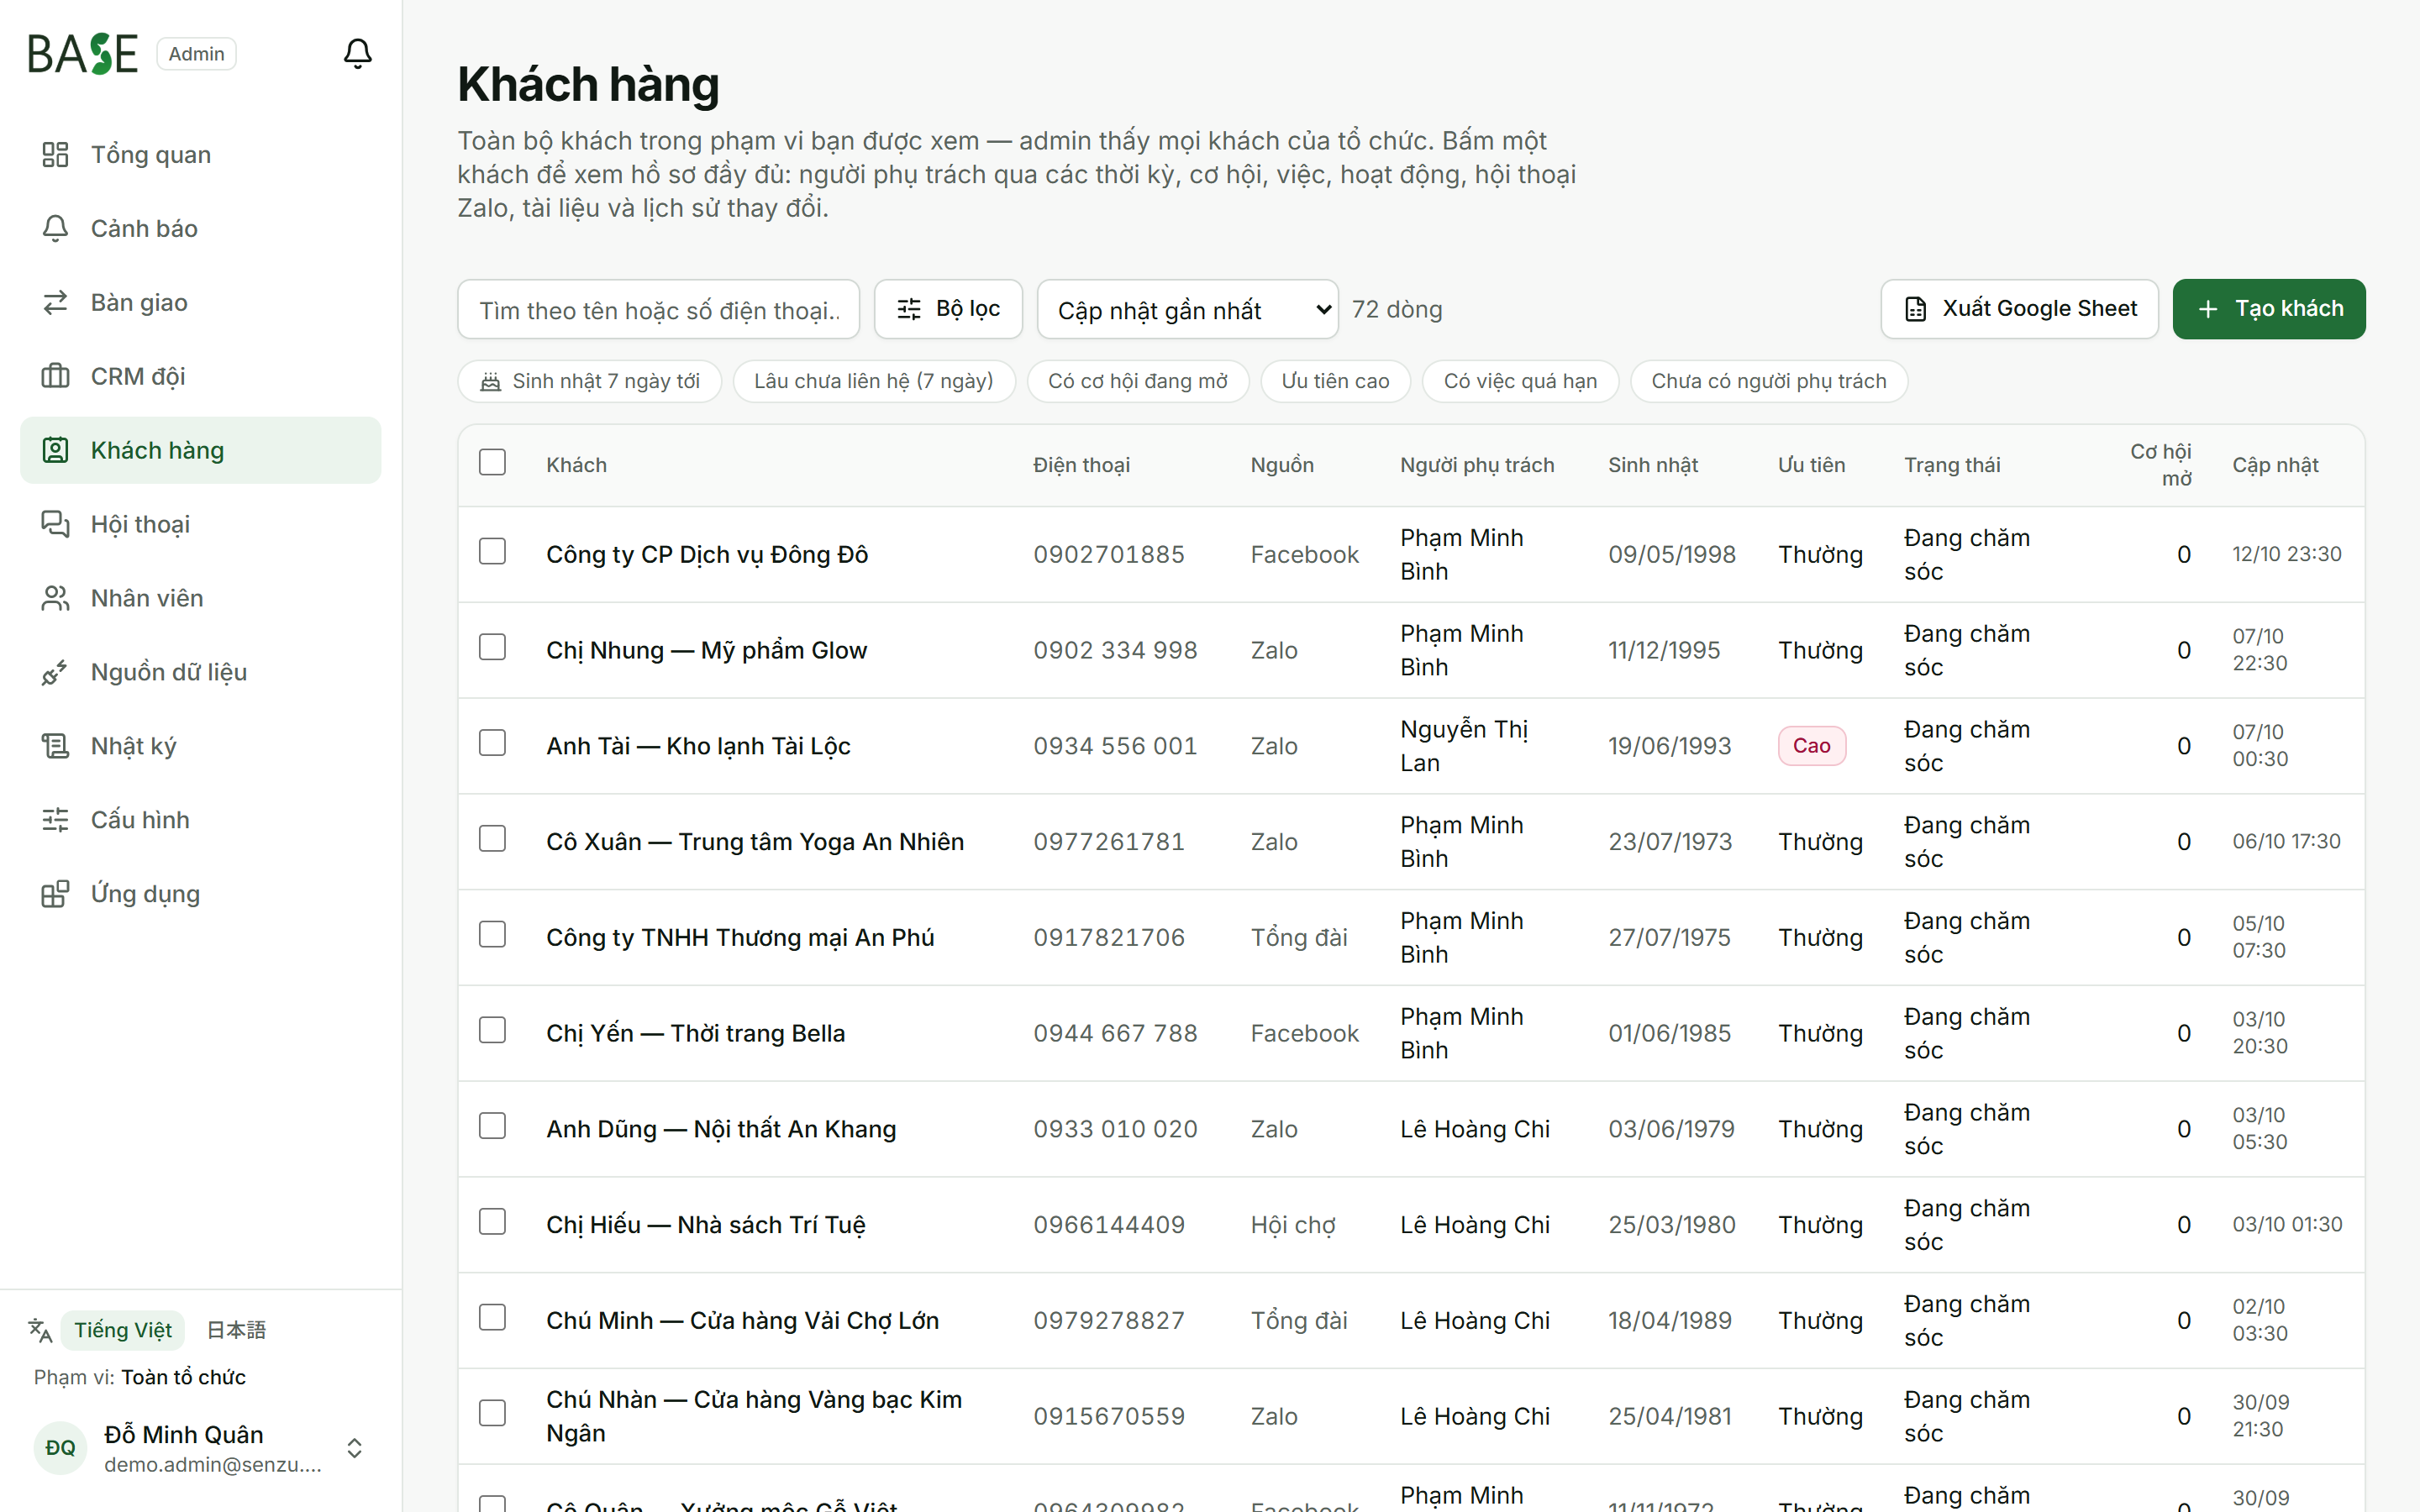Apply Chưa có người phụ trách filter
Viewport: 2420px width, 1512px height.
tap(1769, 381)
